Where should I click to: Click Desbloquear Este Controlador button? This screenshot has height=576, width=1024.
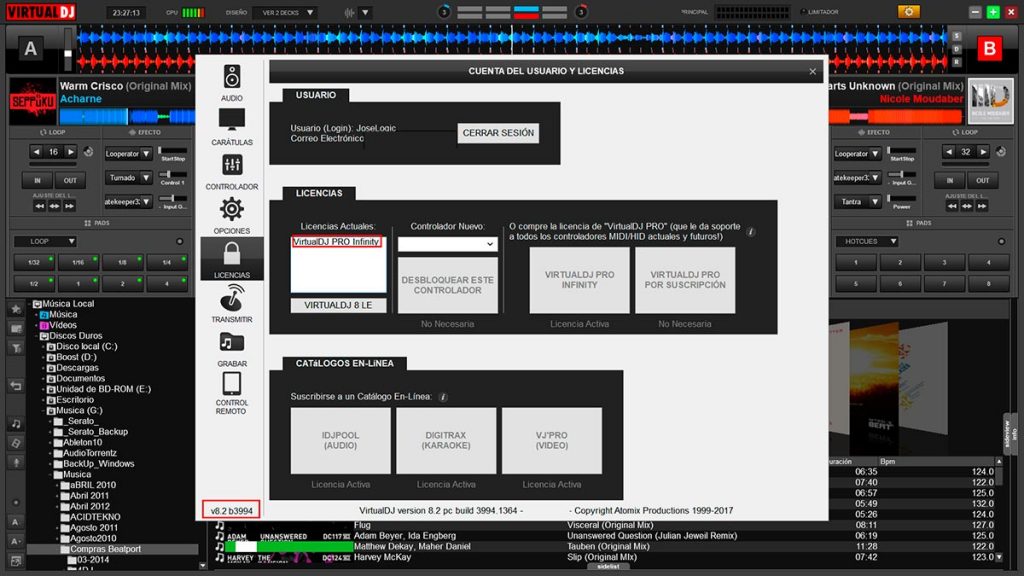pyautogui.click(x=447, y=285)
